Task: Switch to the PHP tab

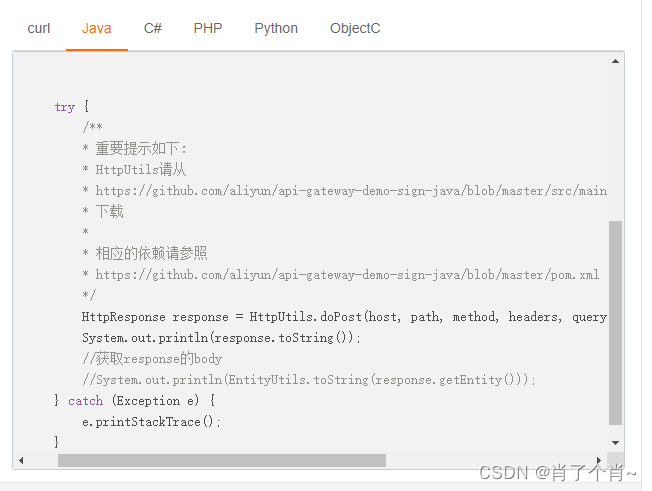Action: pyautogui.click(x=208, y=28)
